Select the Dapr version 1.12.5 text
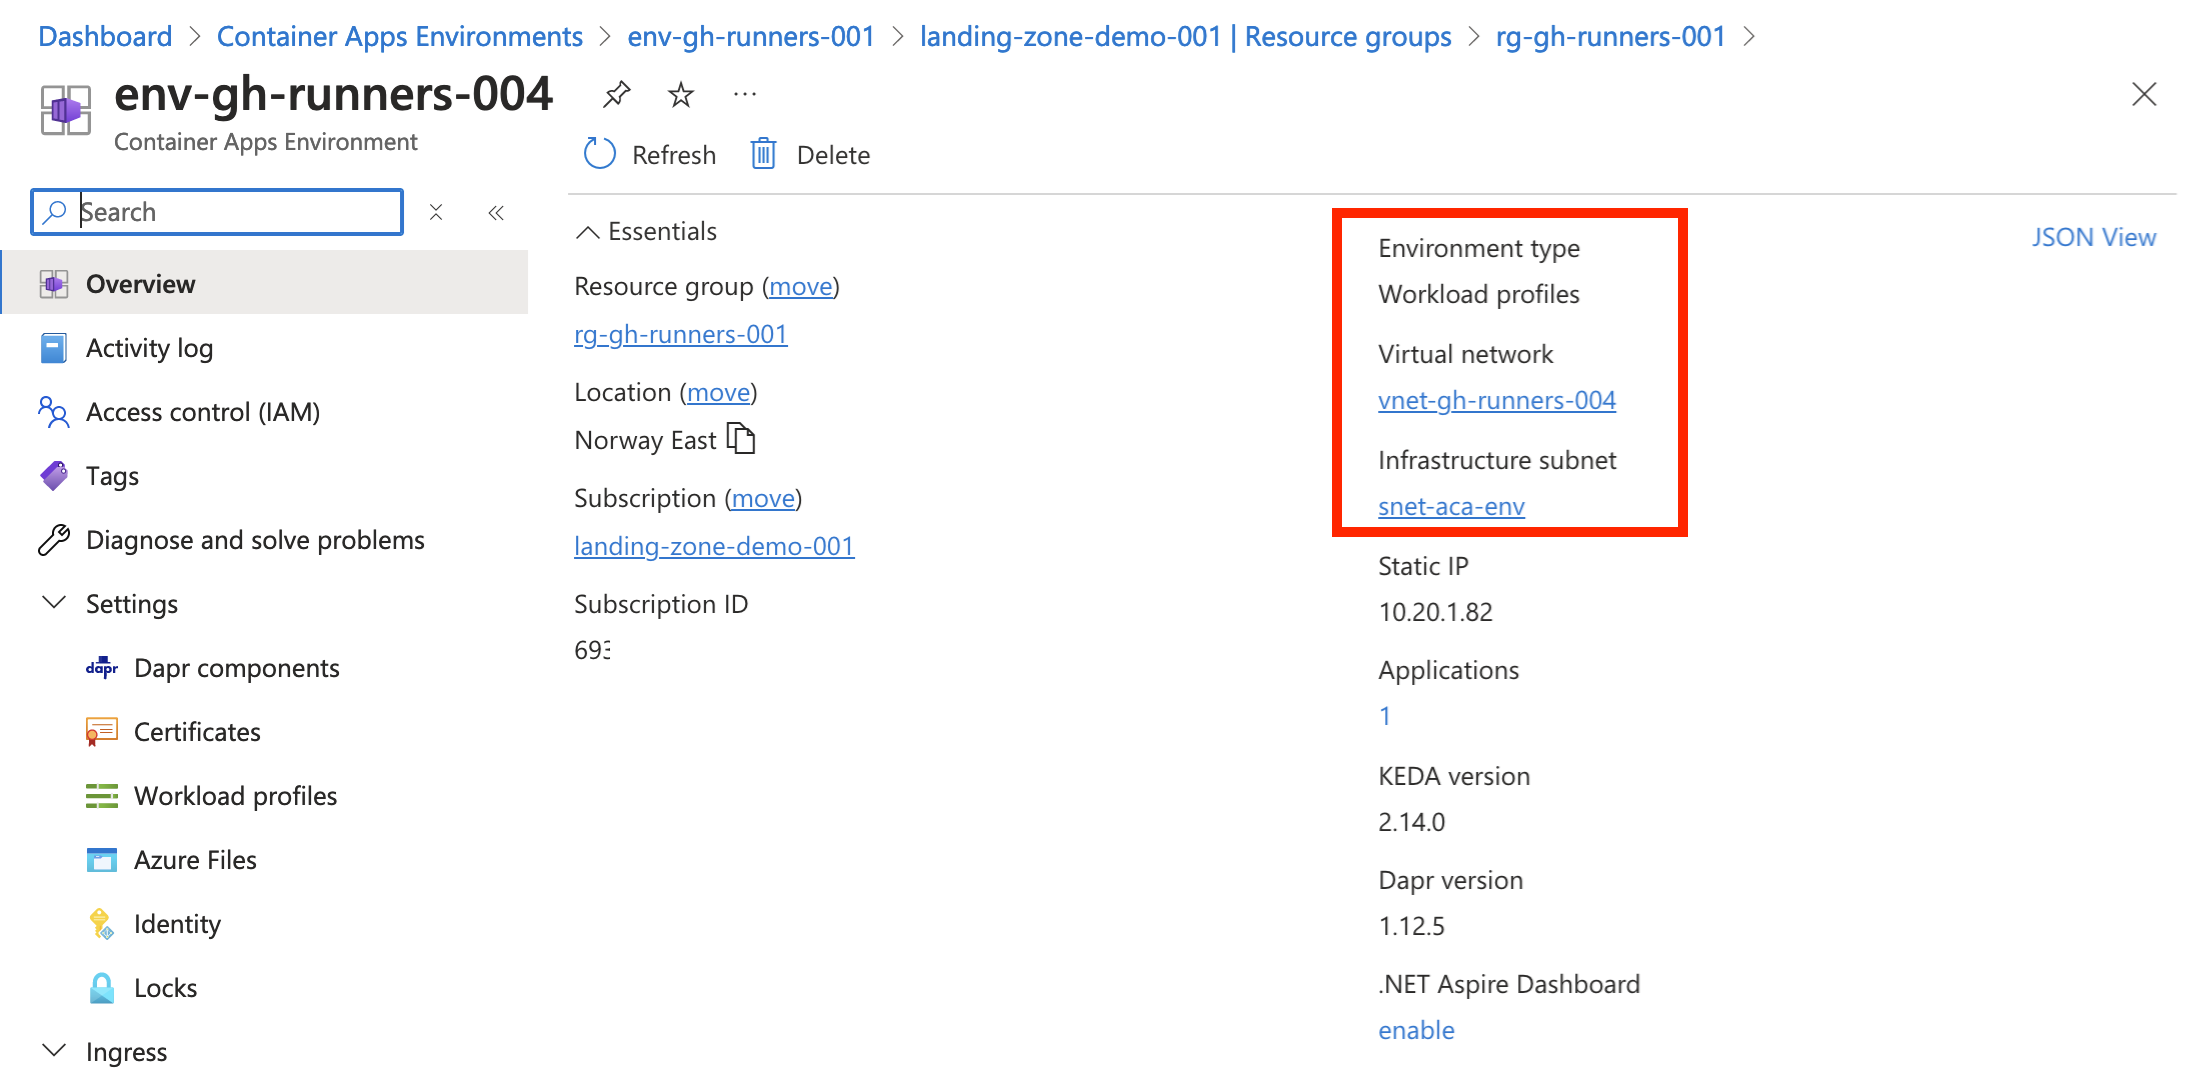This screenshot has height=1073, width=2198. click(1412, 926)
